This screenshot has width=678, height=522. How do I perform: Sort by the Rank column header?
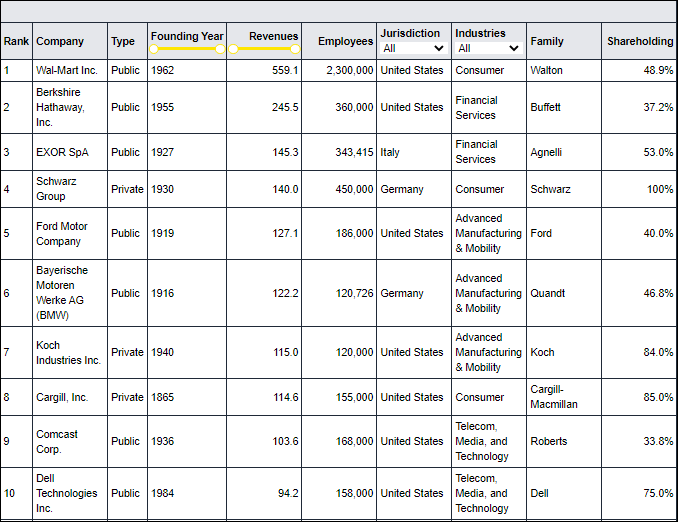[15, 42]
